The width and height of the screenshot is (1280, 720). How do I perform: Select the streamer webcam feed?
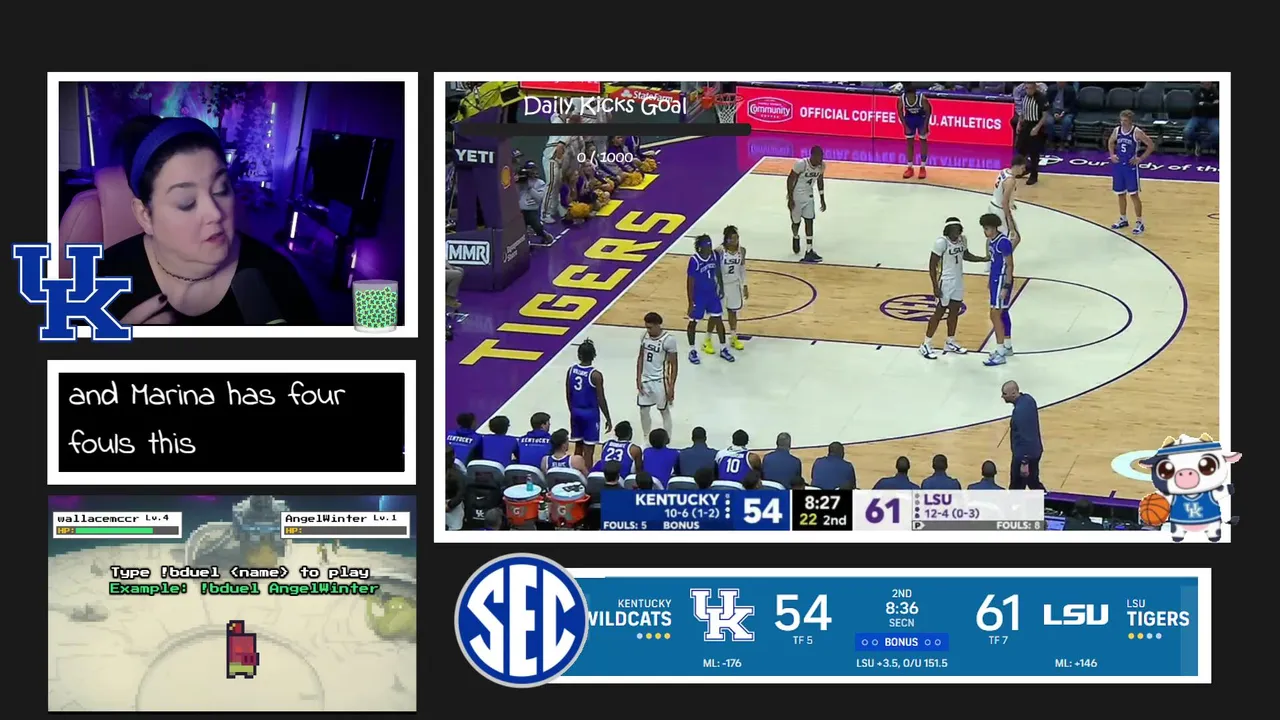point(232,204)
